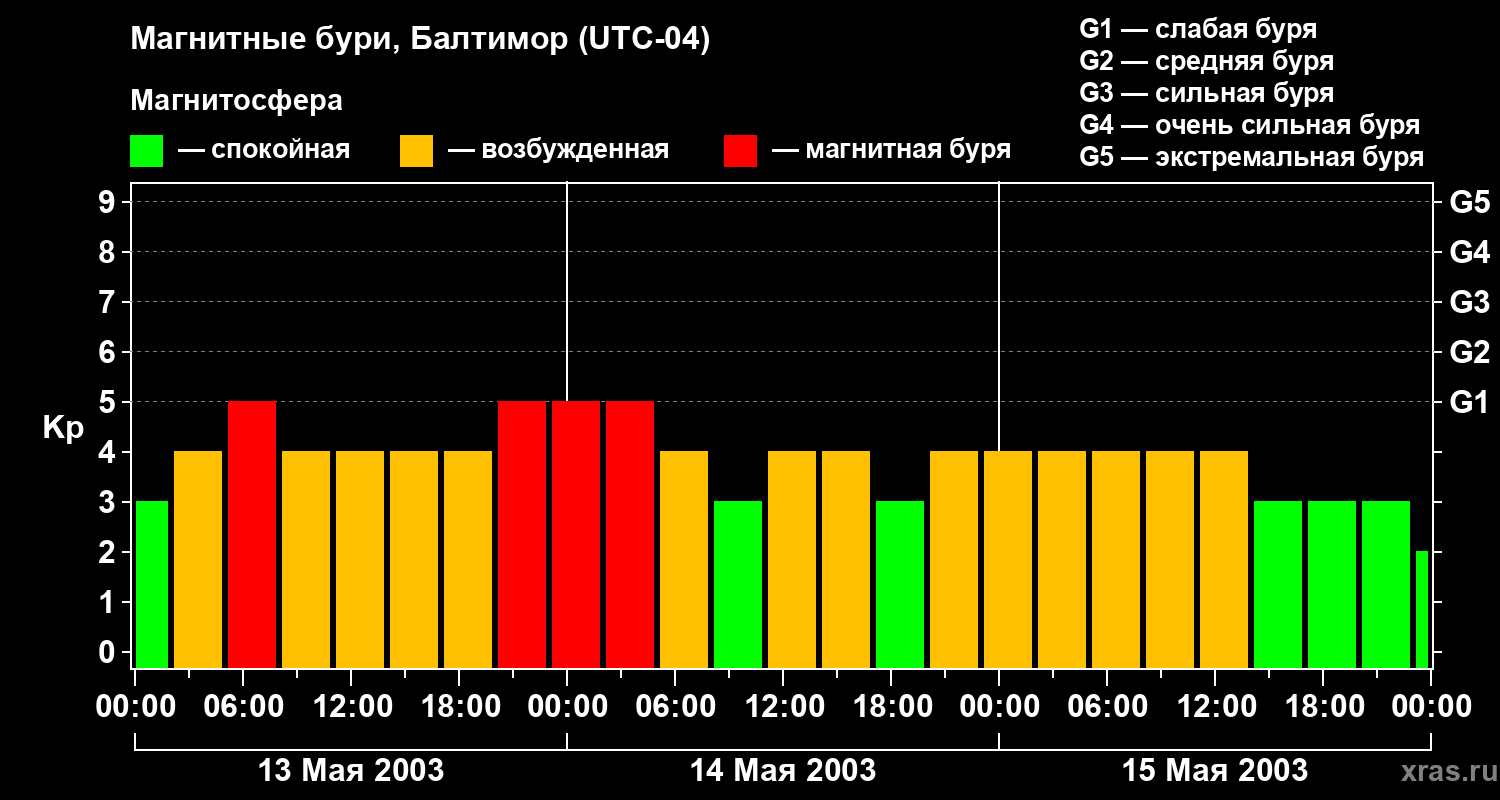Click the 'G1' label on right axis
The height and width of the screenshot is (800, 1500).
pos(1469,403)
